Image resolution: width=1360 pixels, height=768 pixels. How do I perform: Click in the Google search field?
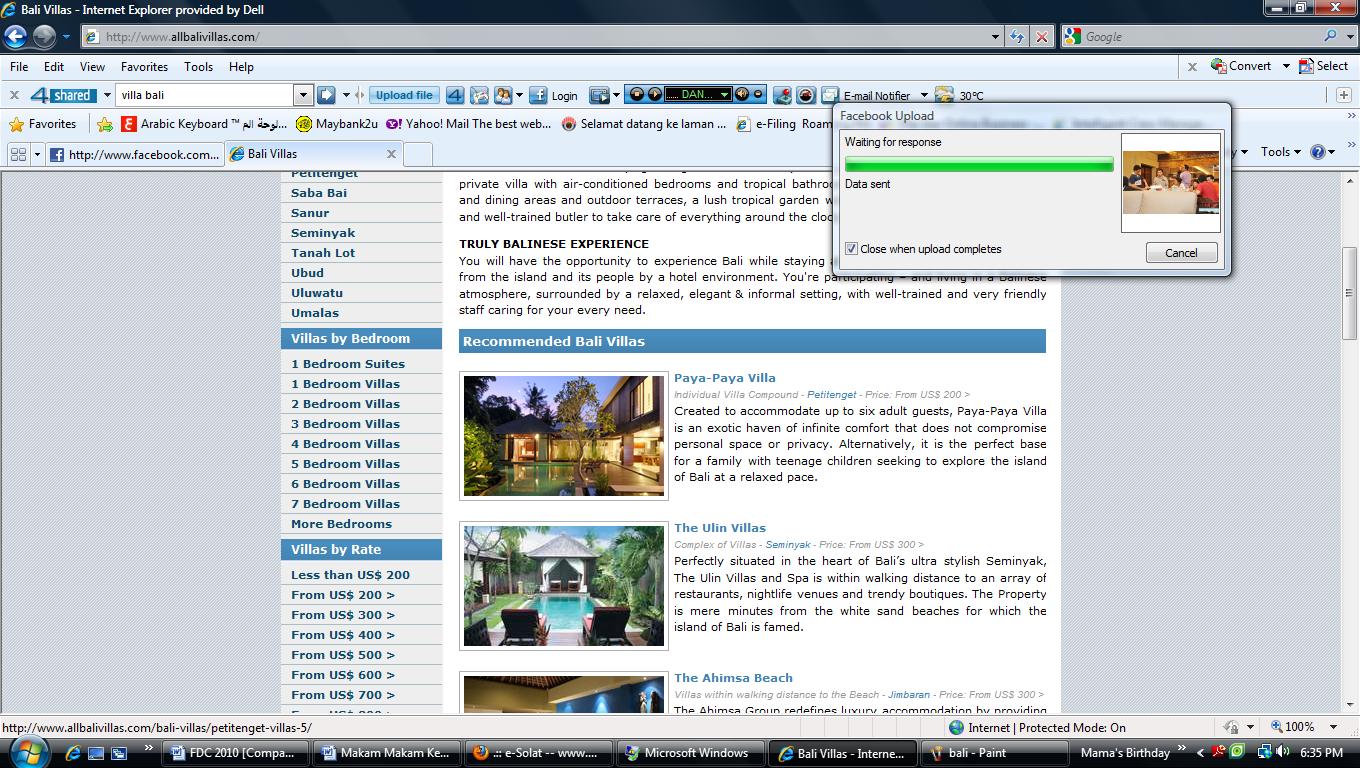[1200, 37]
